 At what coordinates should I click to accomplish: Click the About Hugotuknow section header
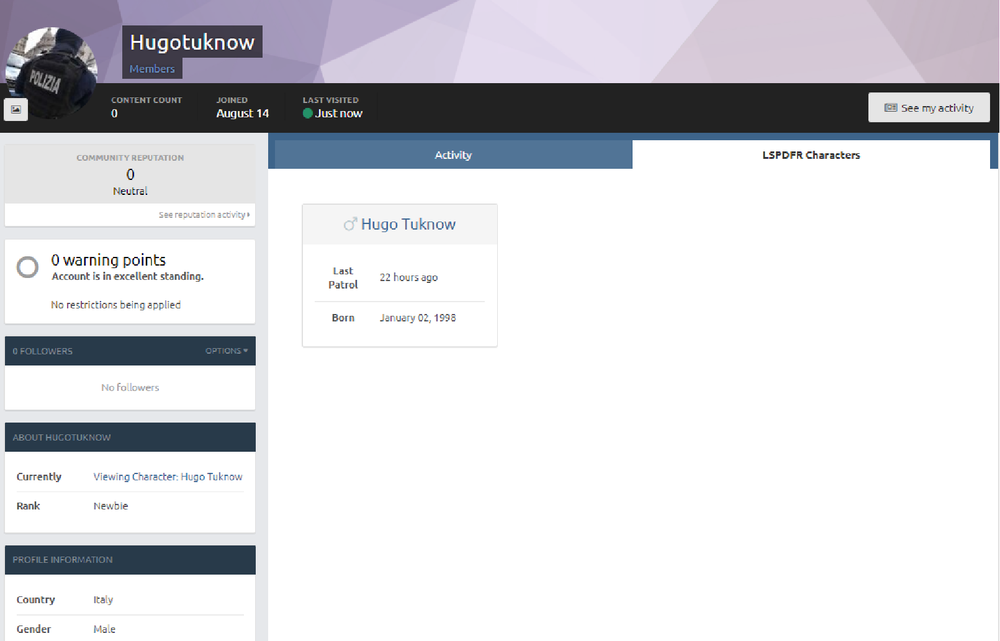pos(130,438)
